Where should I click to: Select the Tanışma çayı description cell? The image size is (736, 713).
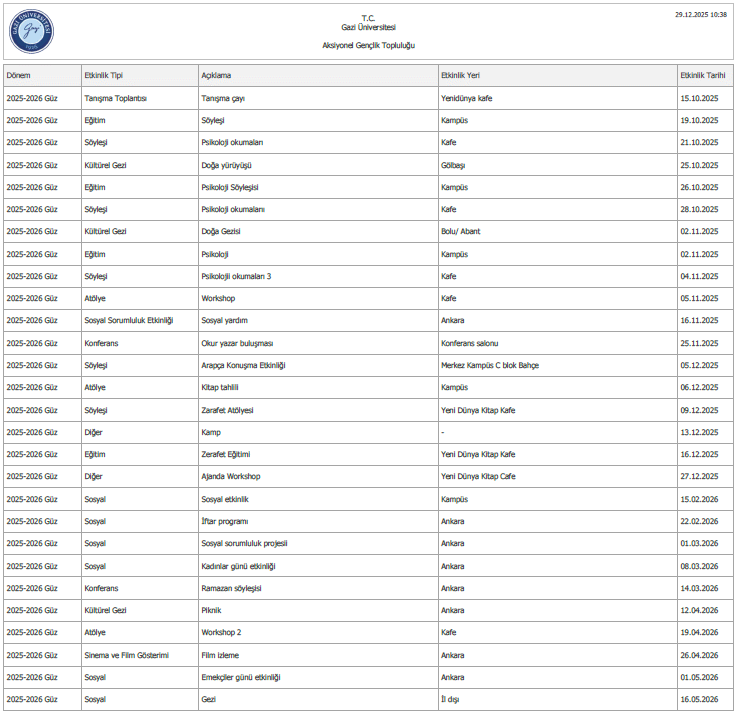tap(223, 98)
